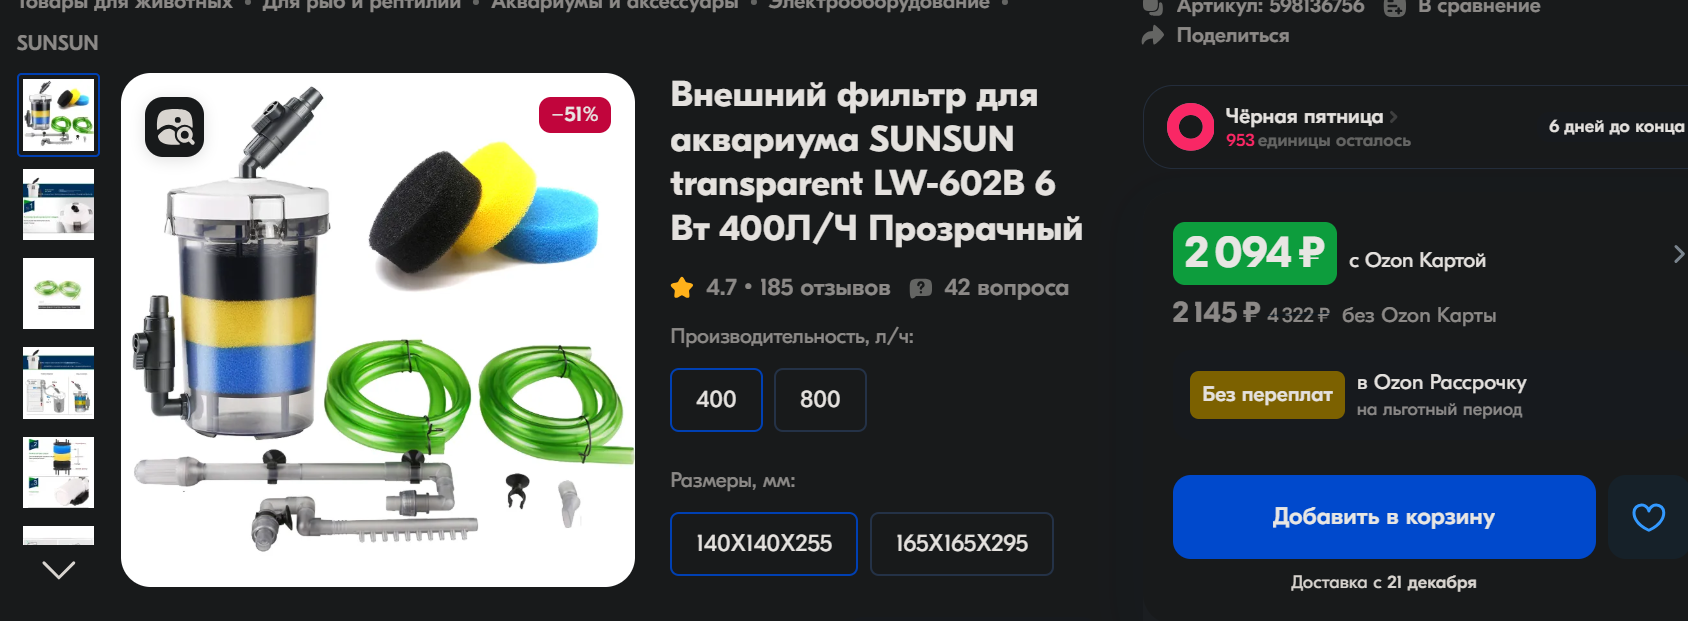The image size is (1688, 621).
Task: Open Для рыб и рептилий breadcrumb
Action: point(361,5)
